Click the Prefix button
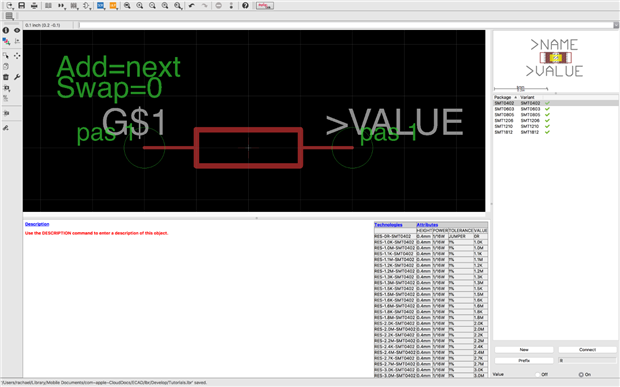Image resolution: width=620 pixels, height=387 pixels. (x=524, y=361)
